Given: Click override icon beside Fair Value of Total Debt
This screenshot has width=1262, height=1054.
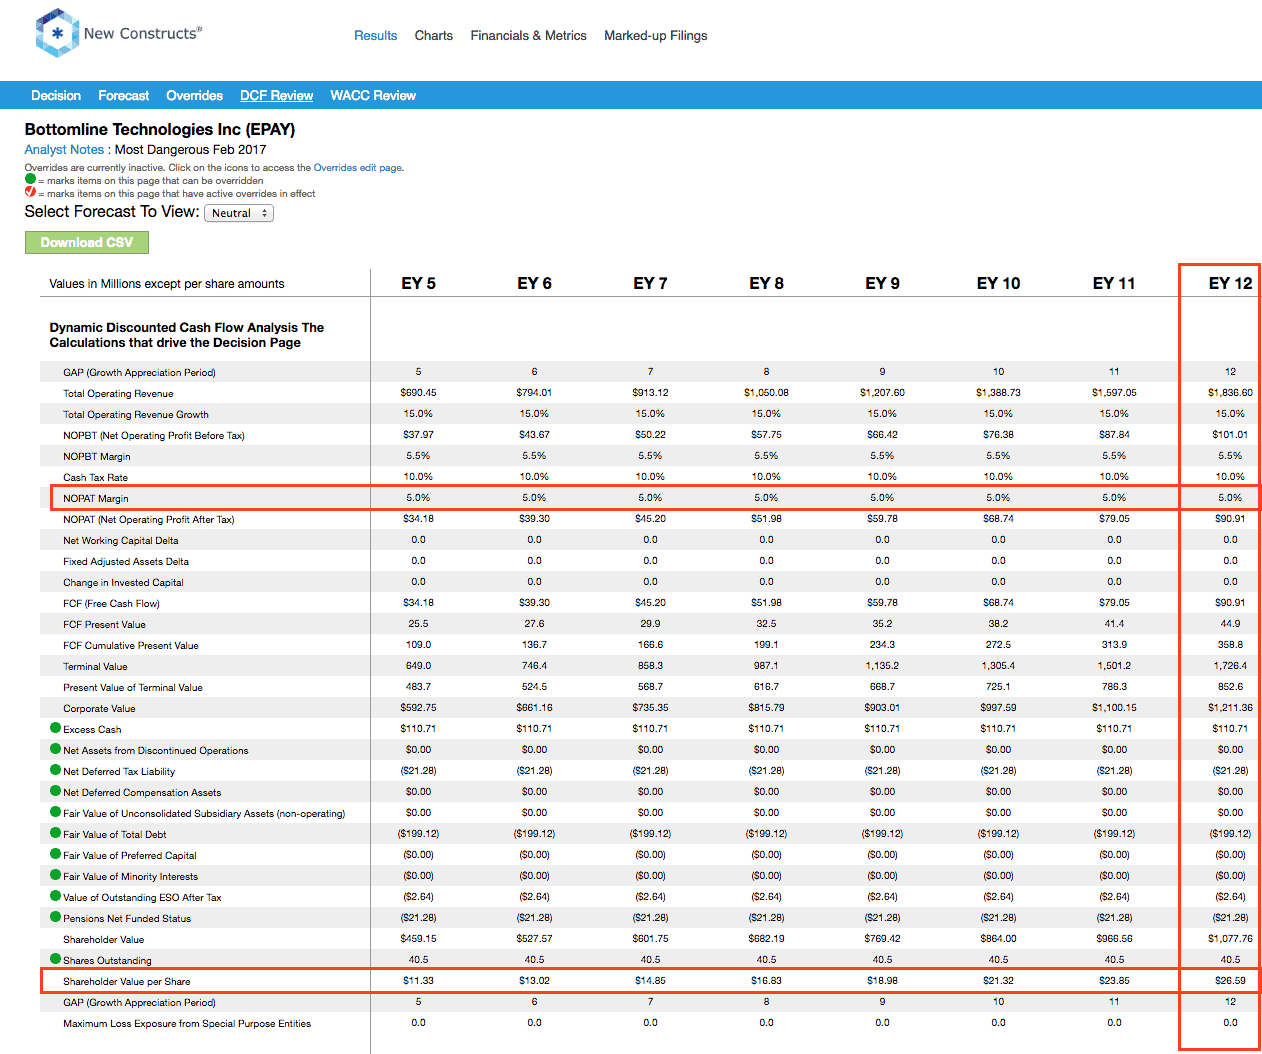Looking at the screenshot, I should 56,833.
